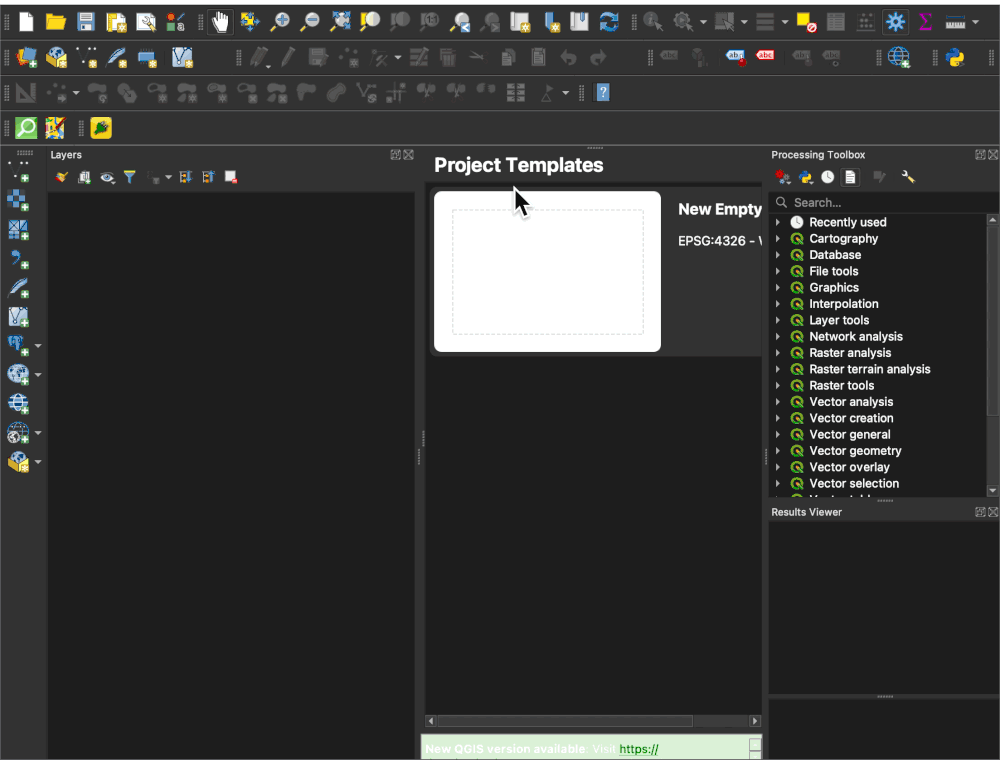Open the Add PostGIS layer dropdown arrow
This screenshot has width=1000, height=760.
click(x=38, y=346)
